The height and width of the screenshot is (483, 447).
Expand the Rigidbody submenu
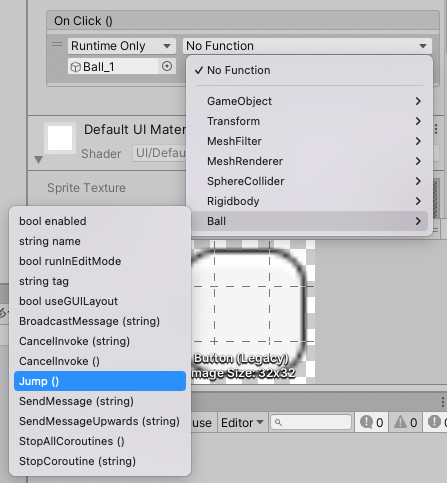coord(309,201)
